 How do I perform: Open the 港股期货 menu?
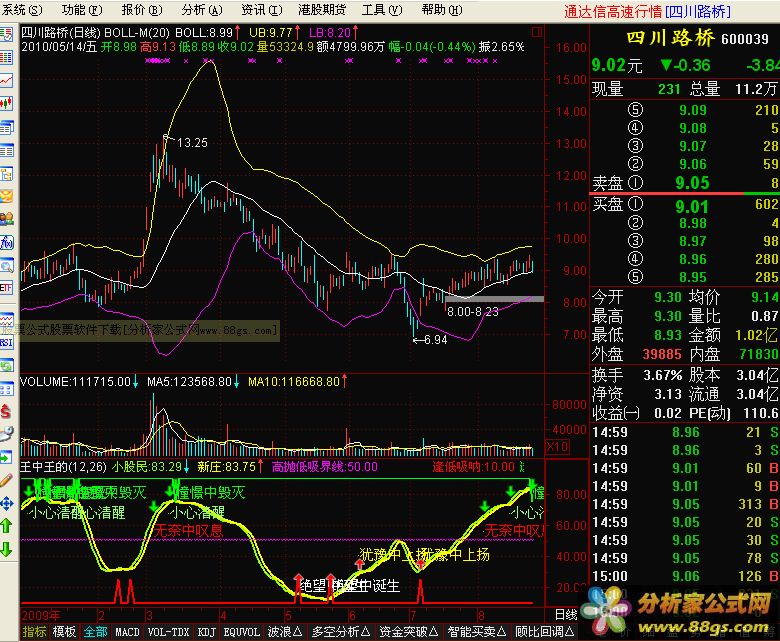point(322,10)
